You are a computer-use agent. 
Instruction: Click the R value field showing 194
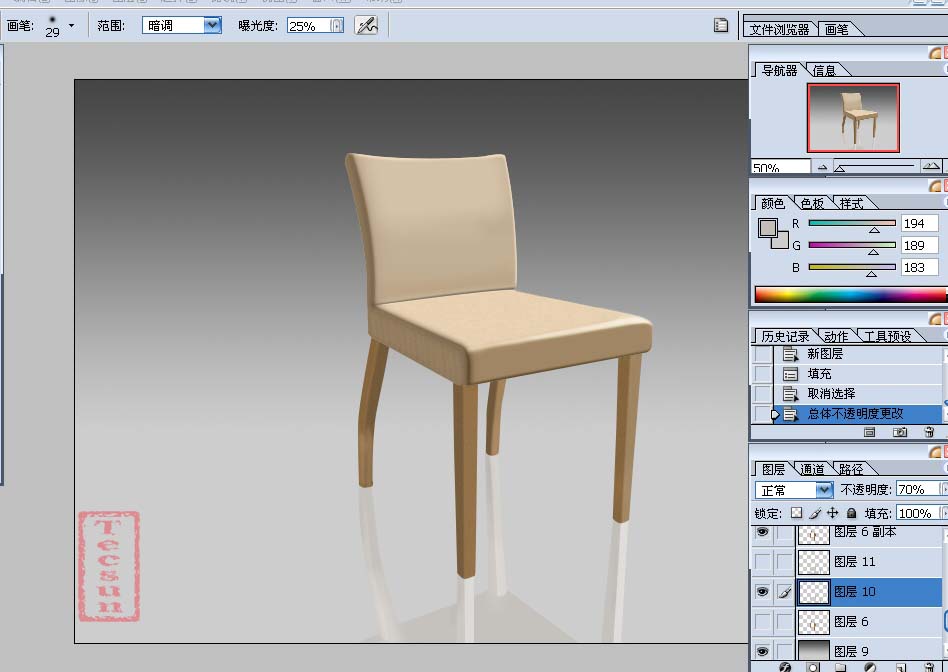click(920, 223)
